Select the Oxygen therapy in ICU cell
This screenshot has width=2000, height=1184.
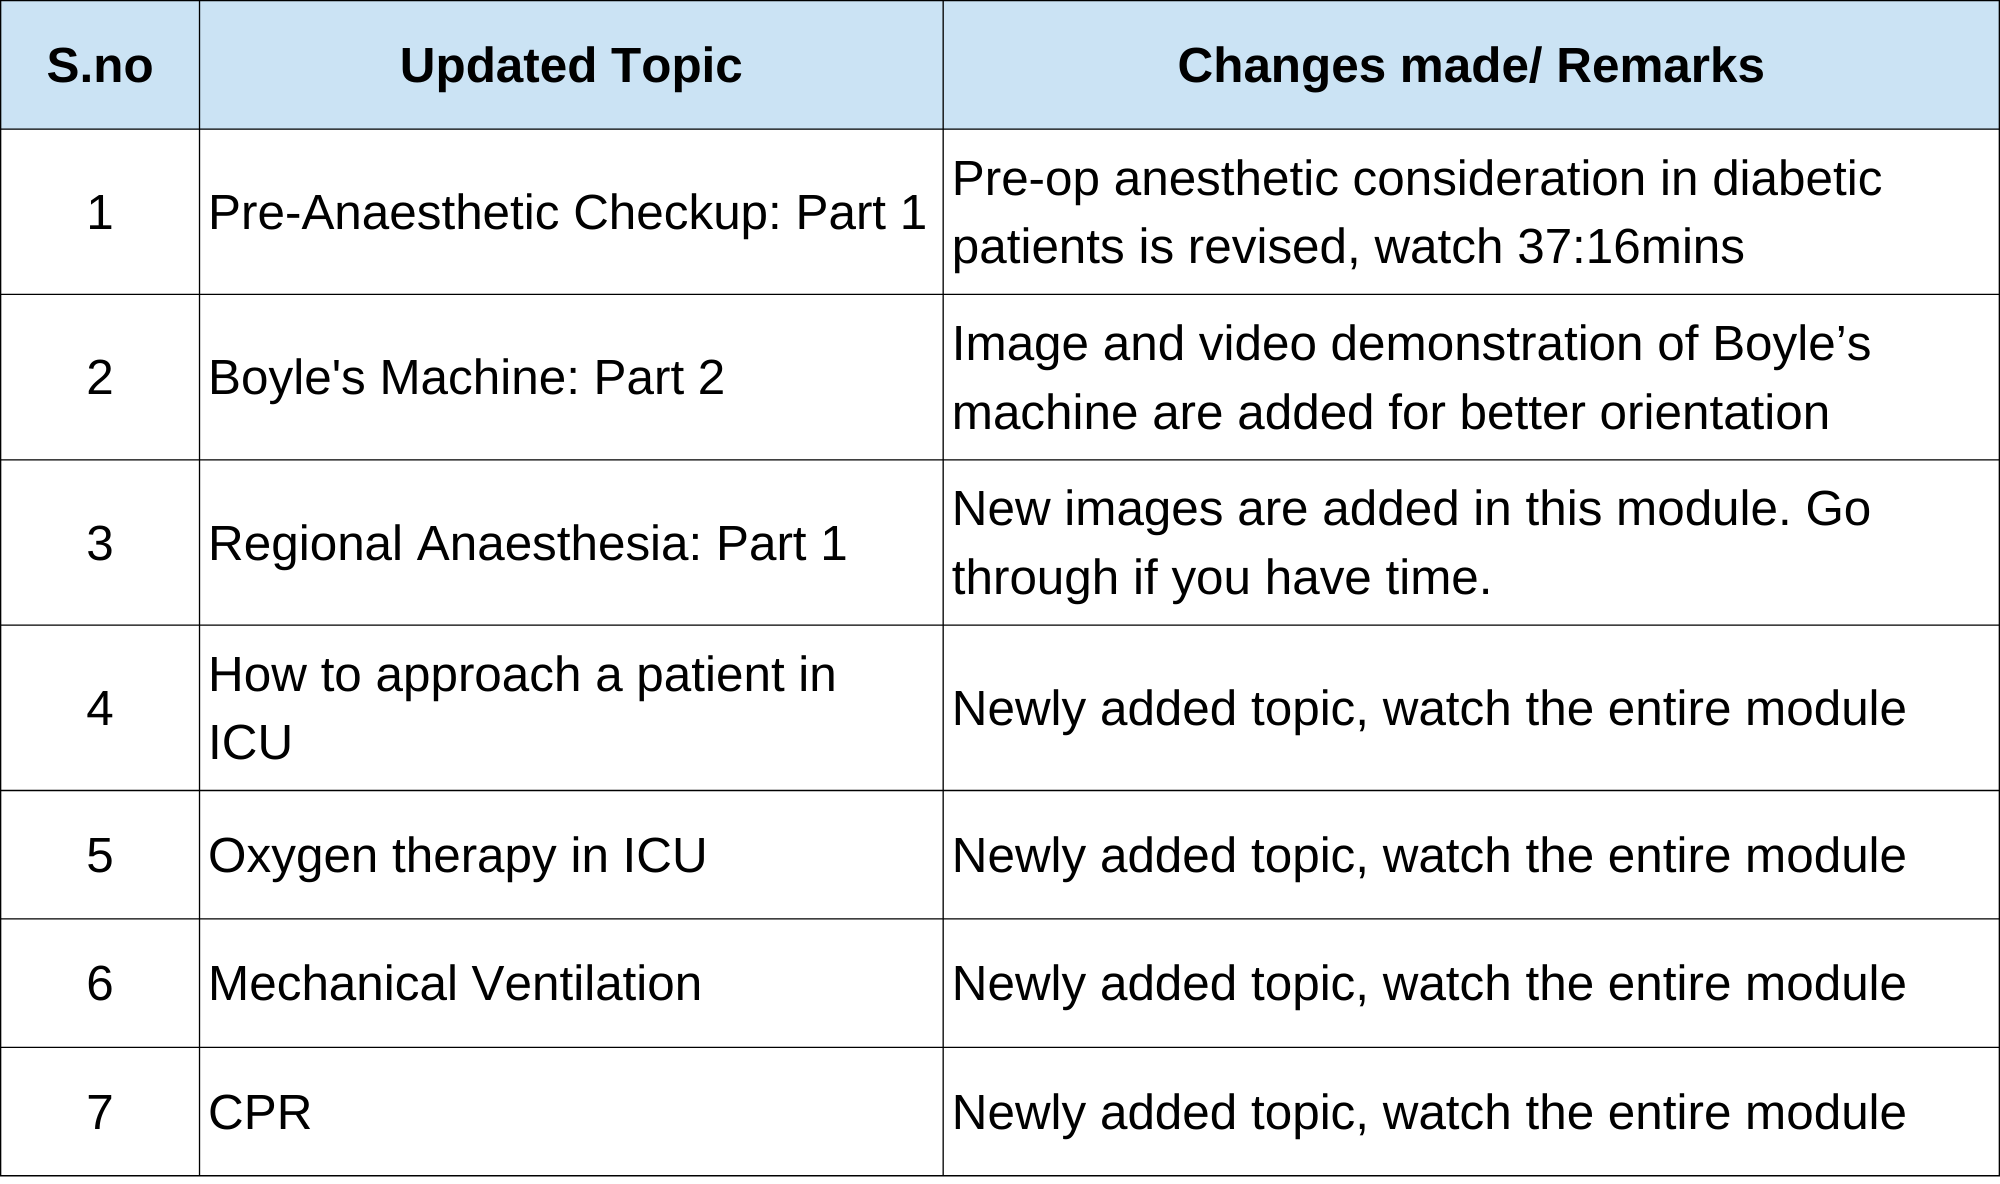point(457,856)
